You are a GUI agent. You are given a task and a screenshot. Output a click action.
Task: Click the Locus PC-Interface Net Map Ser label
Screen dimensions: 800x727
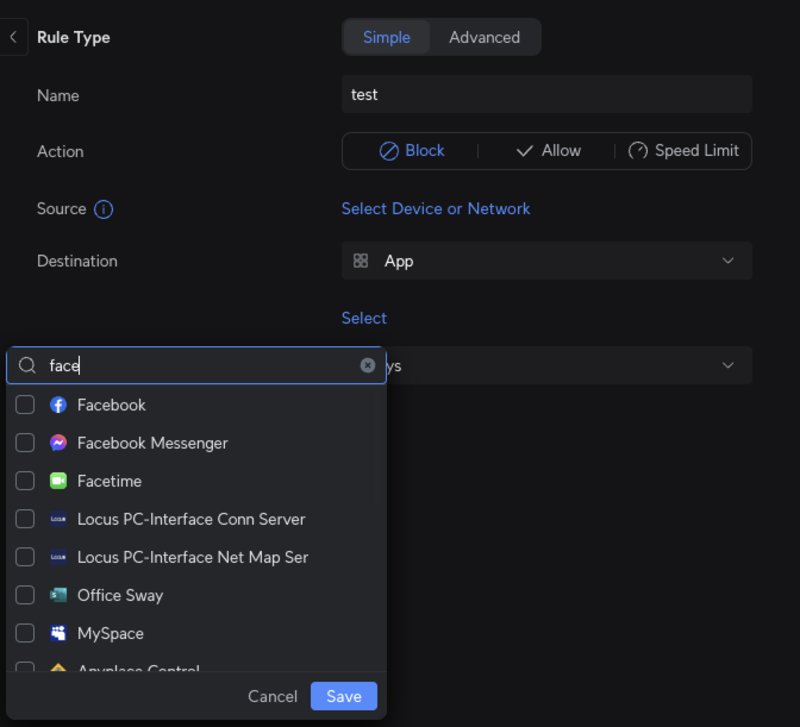tap(192, 558)
